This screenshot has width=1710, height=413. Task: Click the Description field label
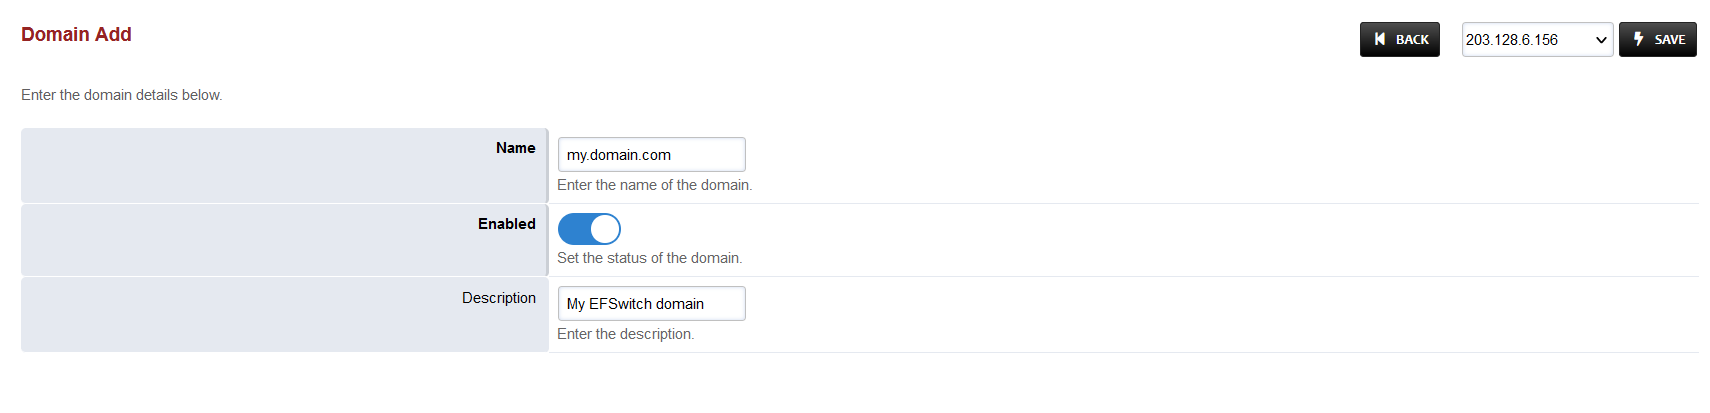point(498,298)
